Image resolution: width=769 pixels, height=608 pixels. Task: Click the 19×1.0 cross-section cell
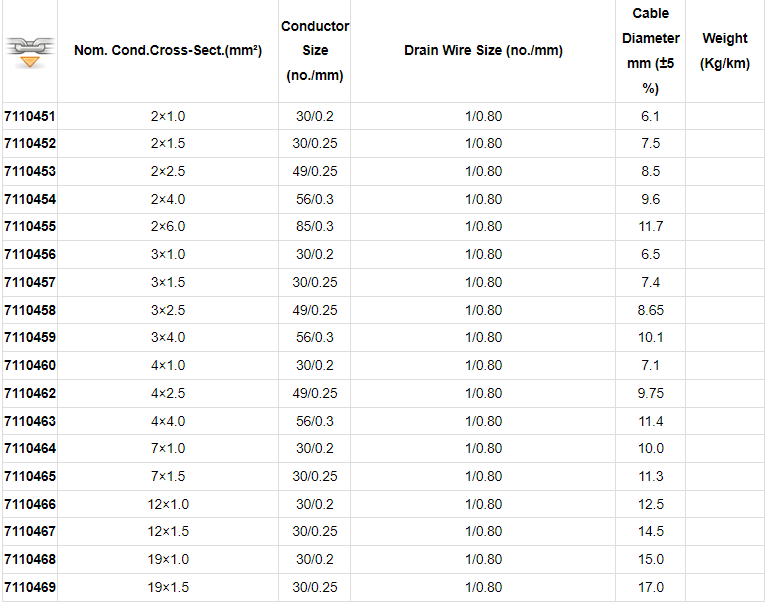168,559
